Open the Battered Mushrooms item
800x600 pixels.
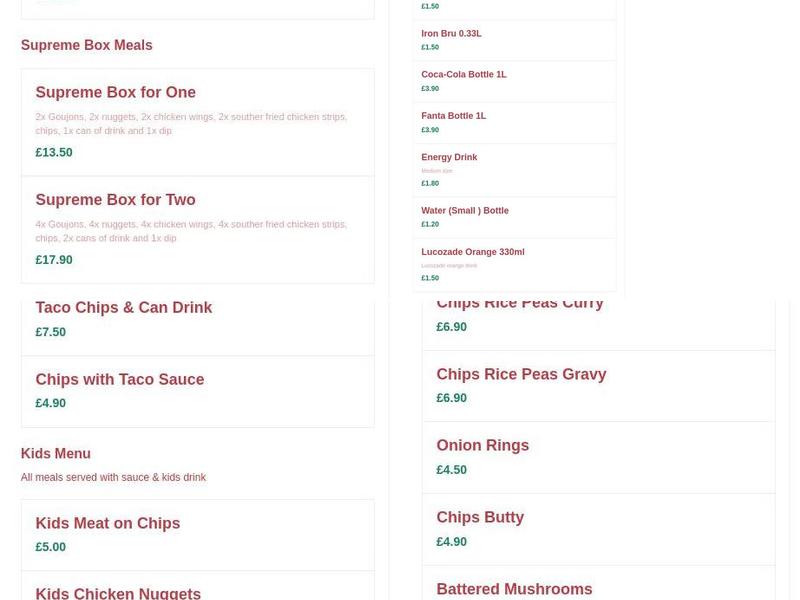point(514,588)
